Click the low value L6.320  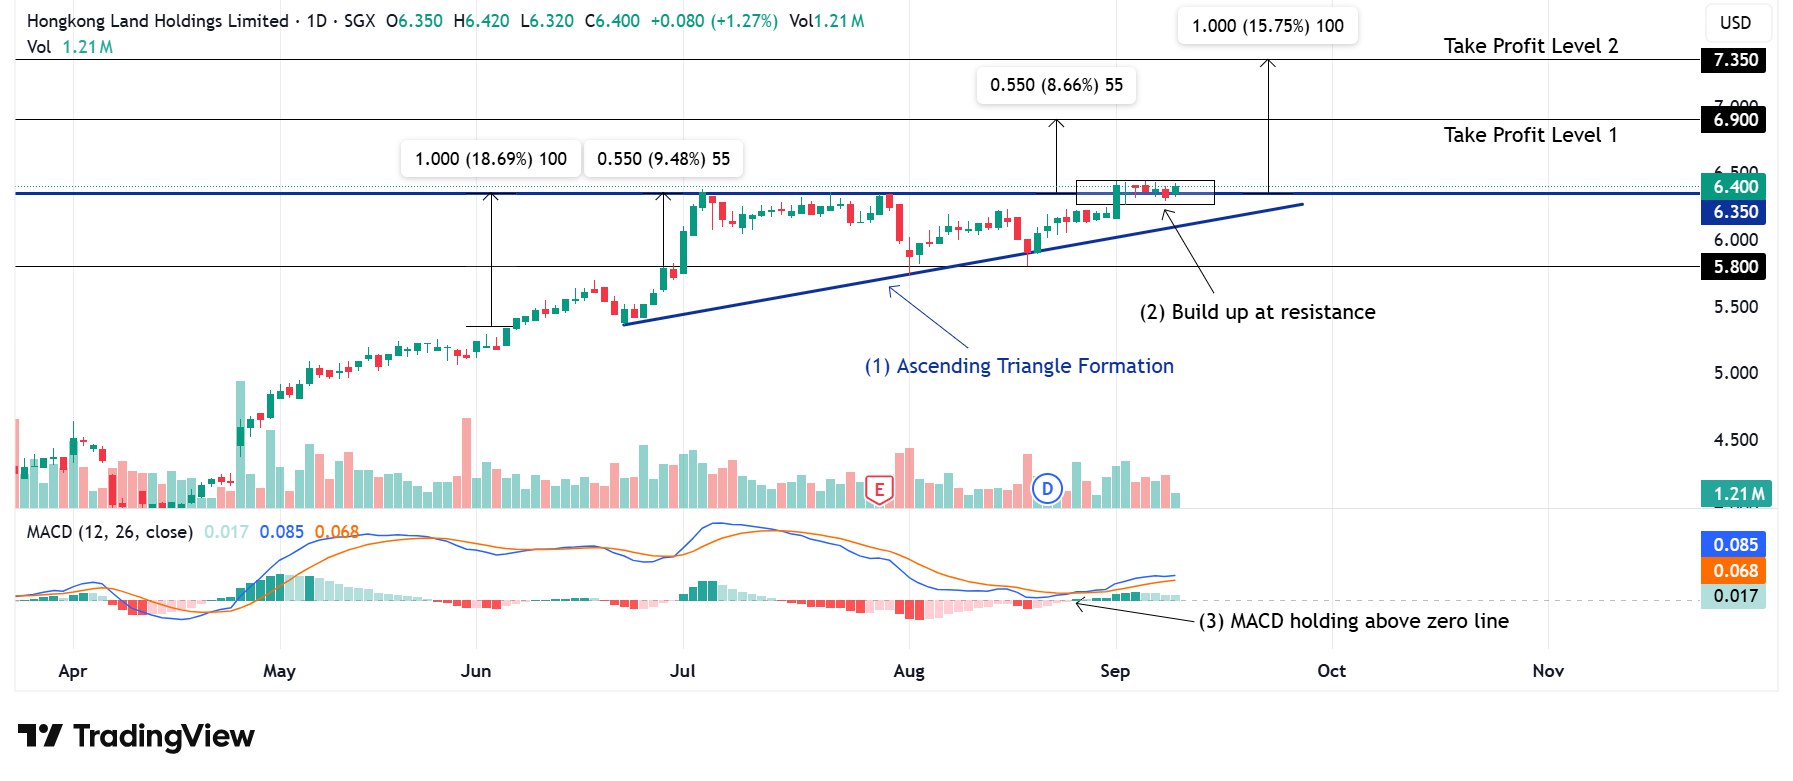coord(547,21)
